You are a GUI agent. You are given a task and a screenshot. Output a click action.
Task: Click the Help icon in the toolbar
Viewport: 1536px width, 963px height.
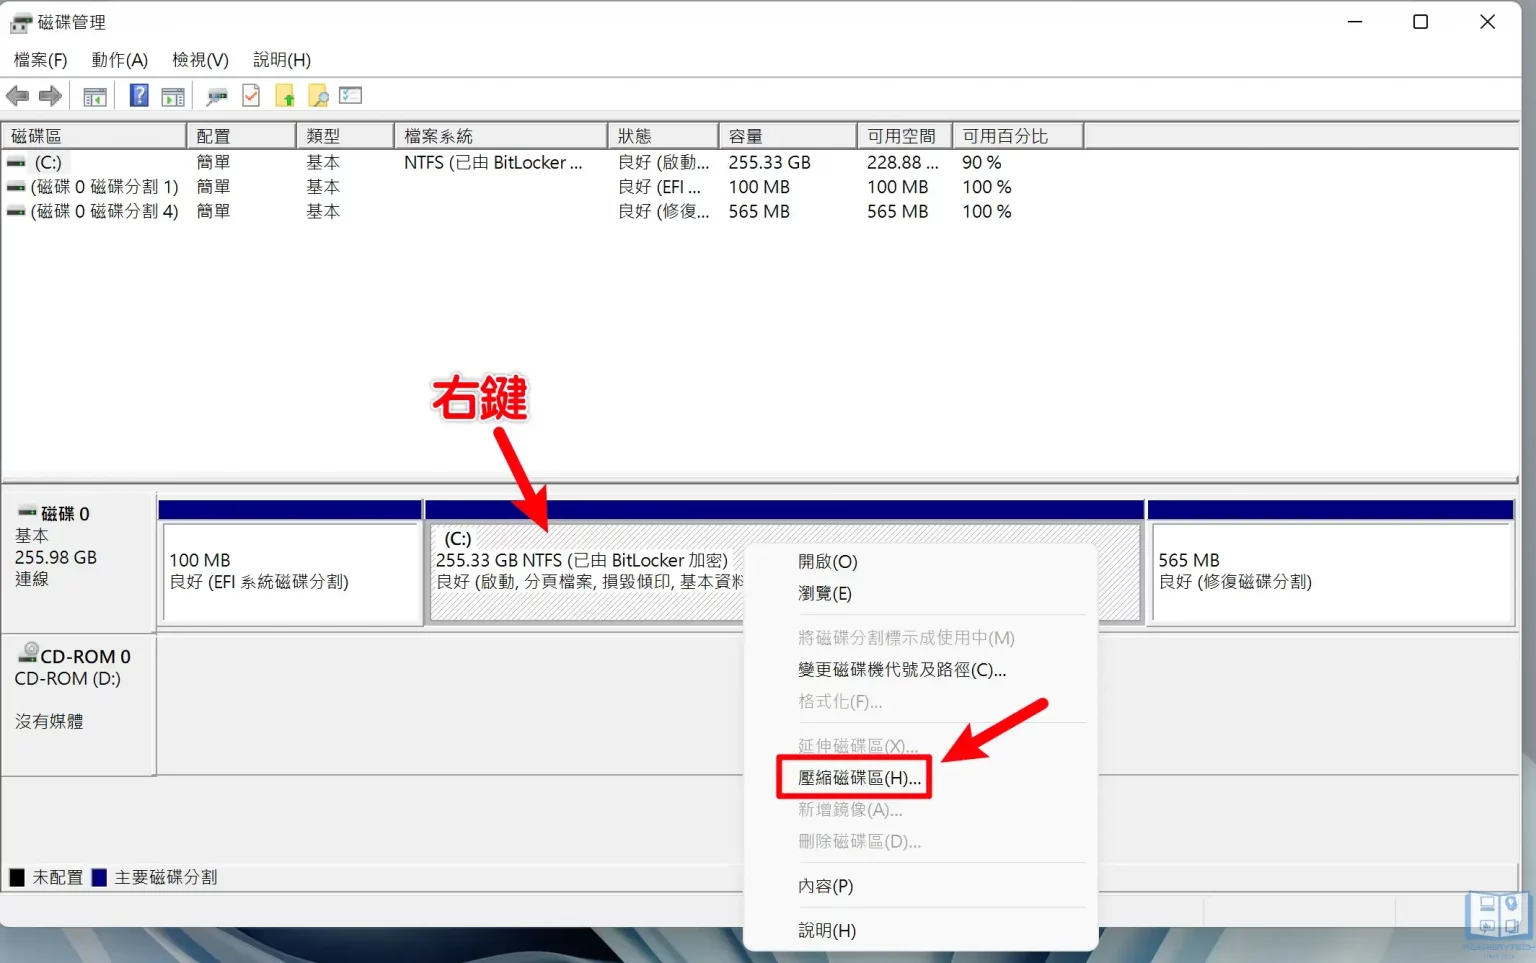coord(139,95)
